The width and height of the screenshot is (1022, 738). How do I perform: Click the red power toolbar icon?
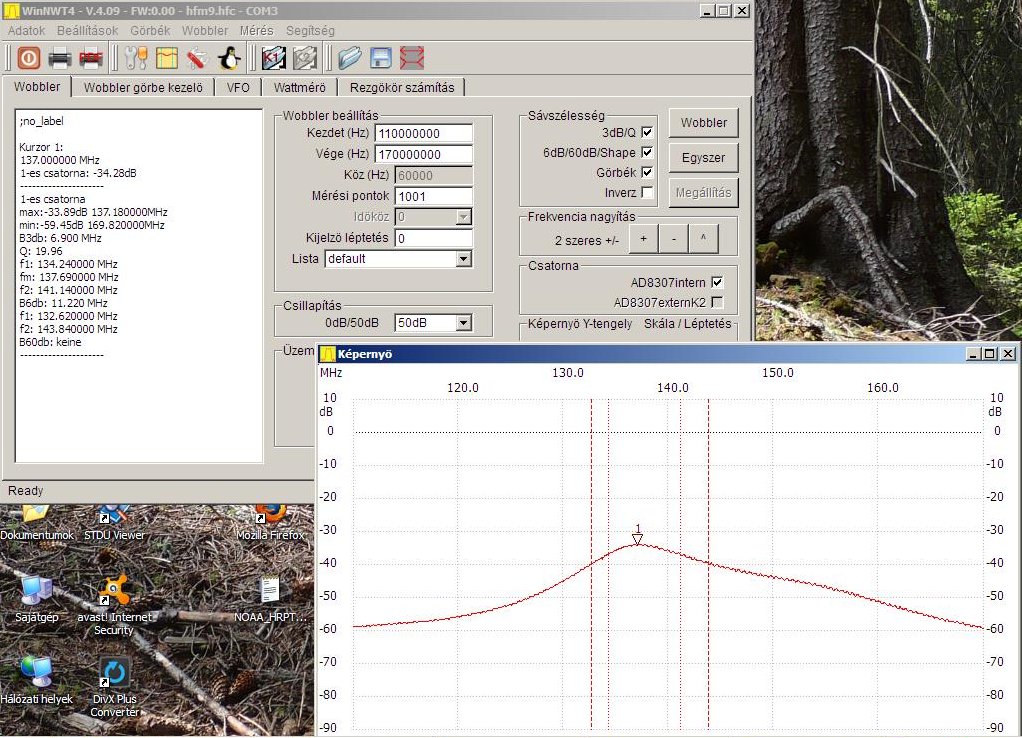pos(28,58)
